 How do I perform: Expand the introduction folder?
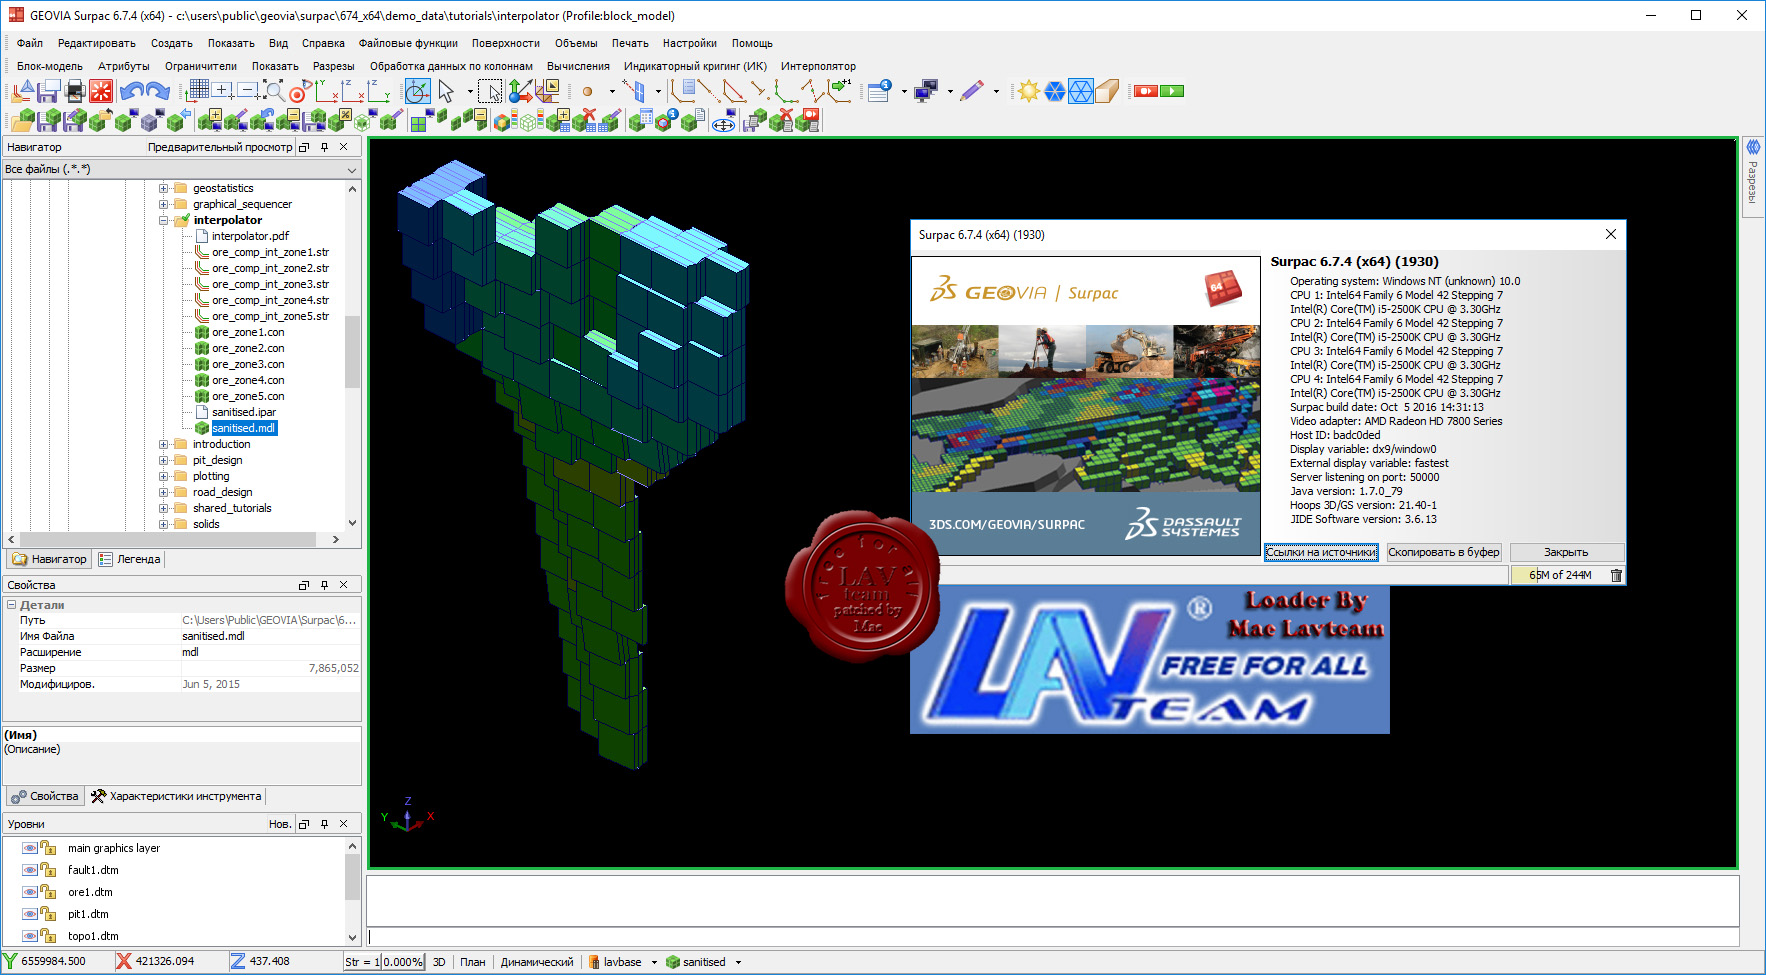click(x=164, y=444)
